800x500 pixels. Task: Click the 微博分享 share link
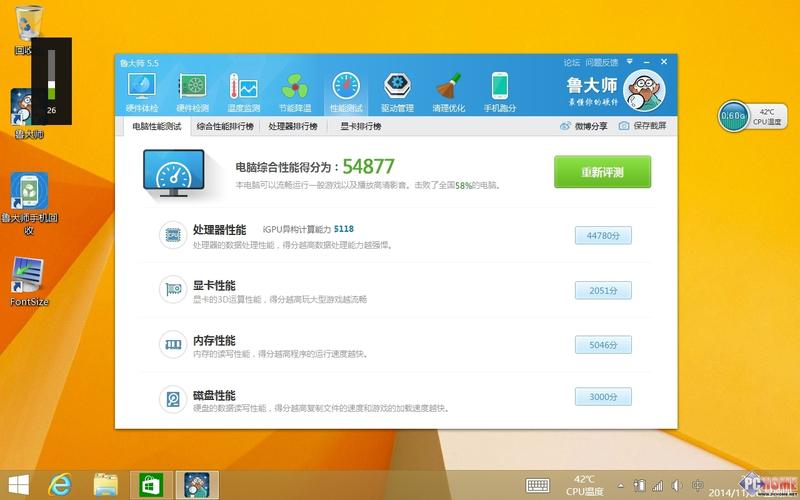(x=584, y=126)
